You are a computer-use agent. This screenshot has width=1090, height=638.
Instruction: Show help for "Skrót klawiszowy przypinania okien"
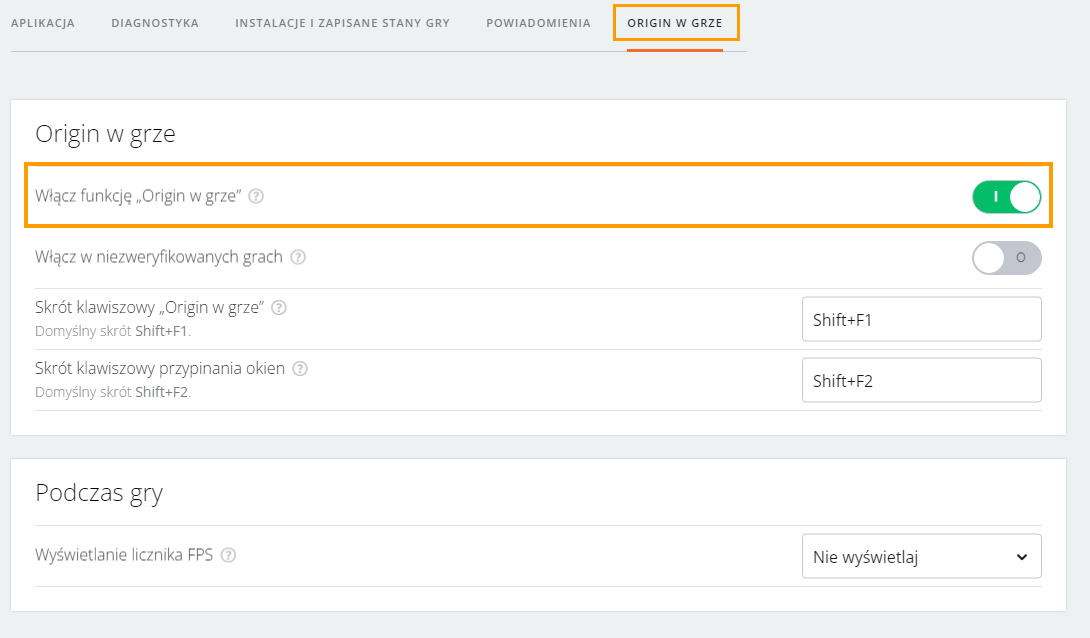click(300, 369)
